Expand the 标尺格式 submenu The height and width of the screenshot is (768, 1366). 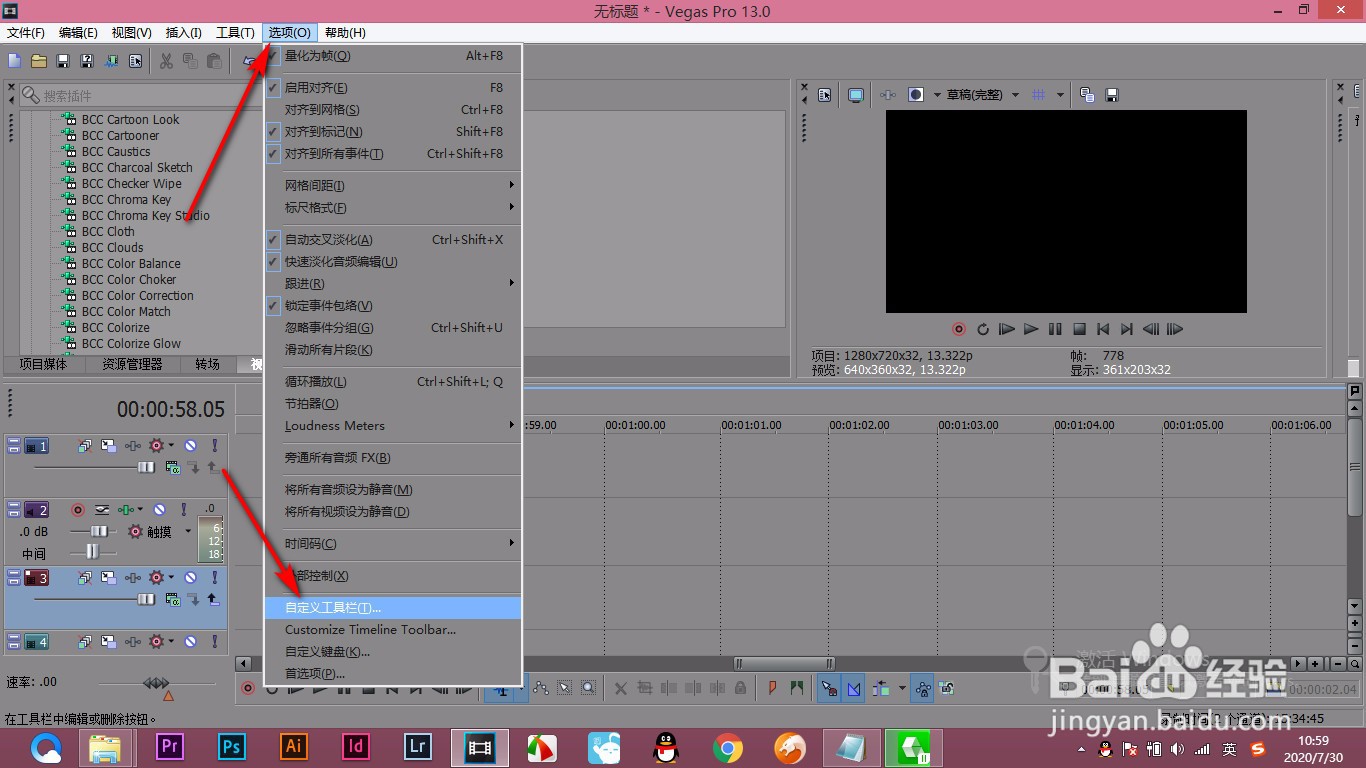pos(393,208)
